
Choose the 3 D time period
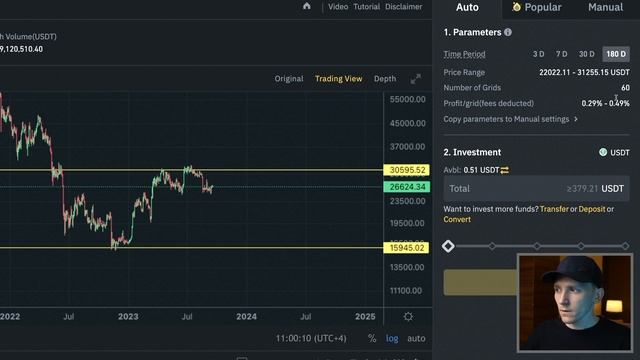[538, 54]
